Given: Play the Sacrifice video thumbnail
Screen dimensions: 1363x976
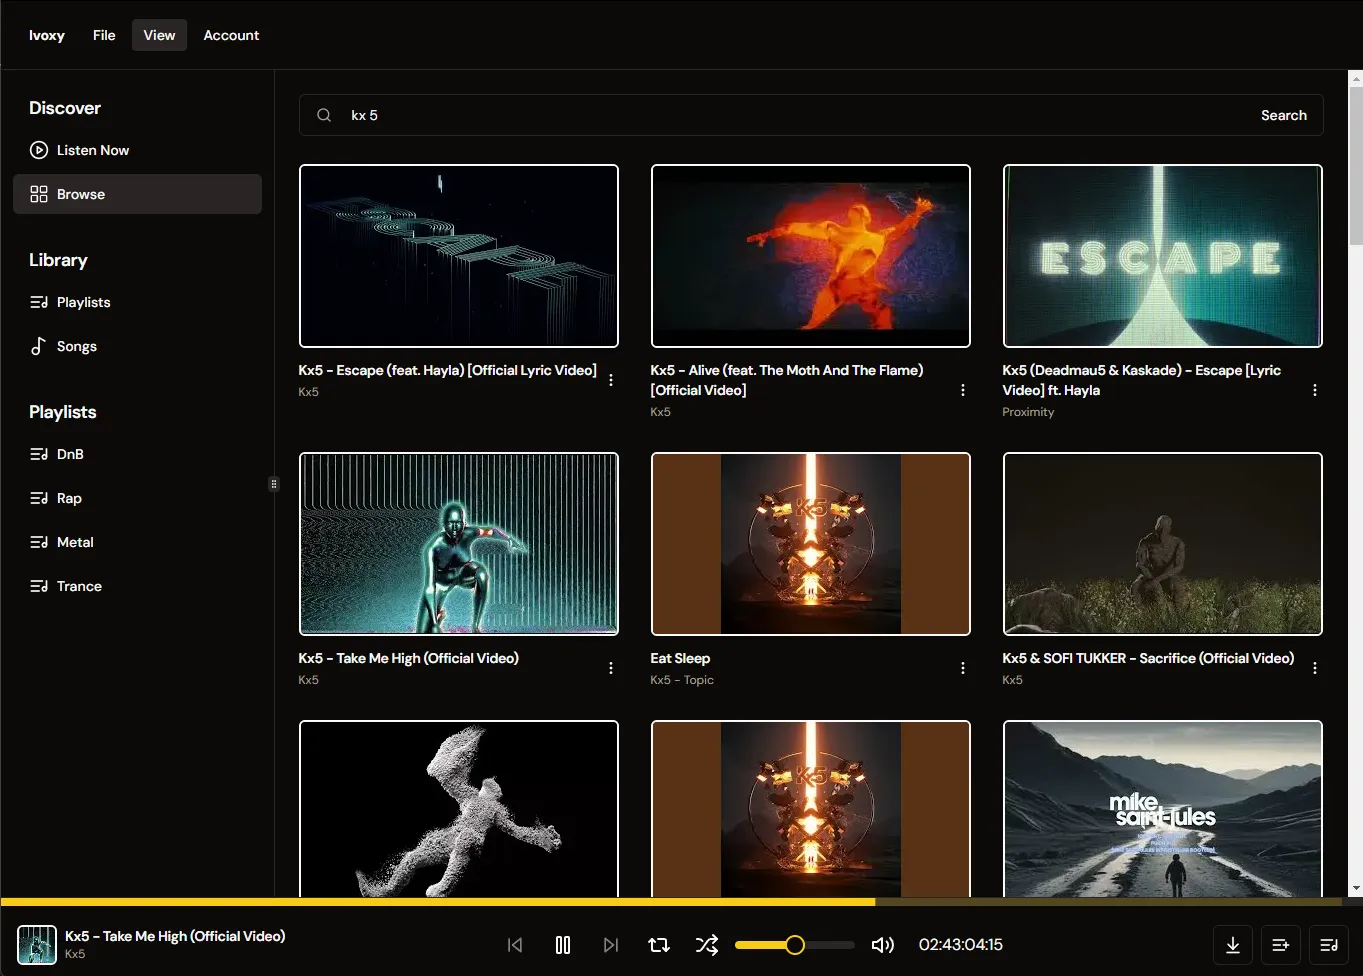Looking at the screenshot, I should pos(1162,544).
